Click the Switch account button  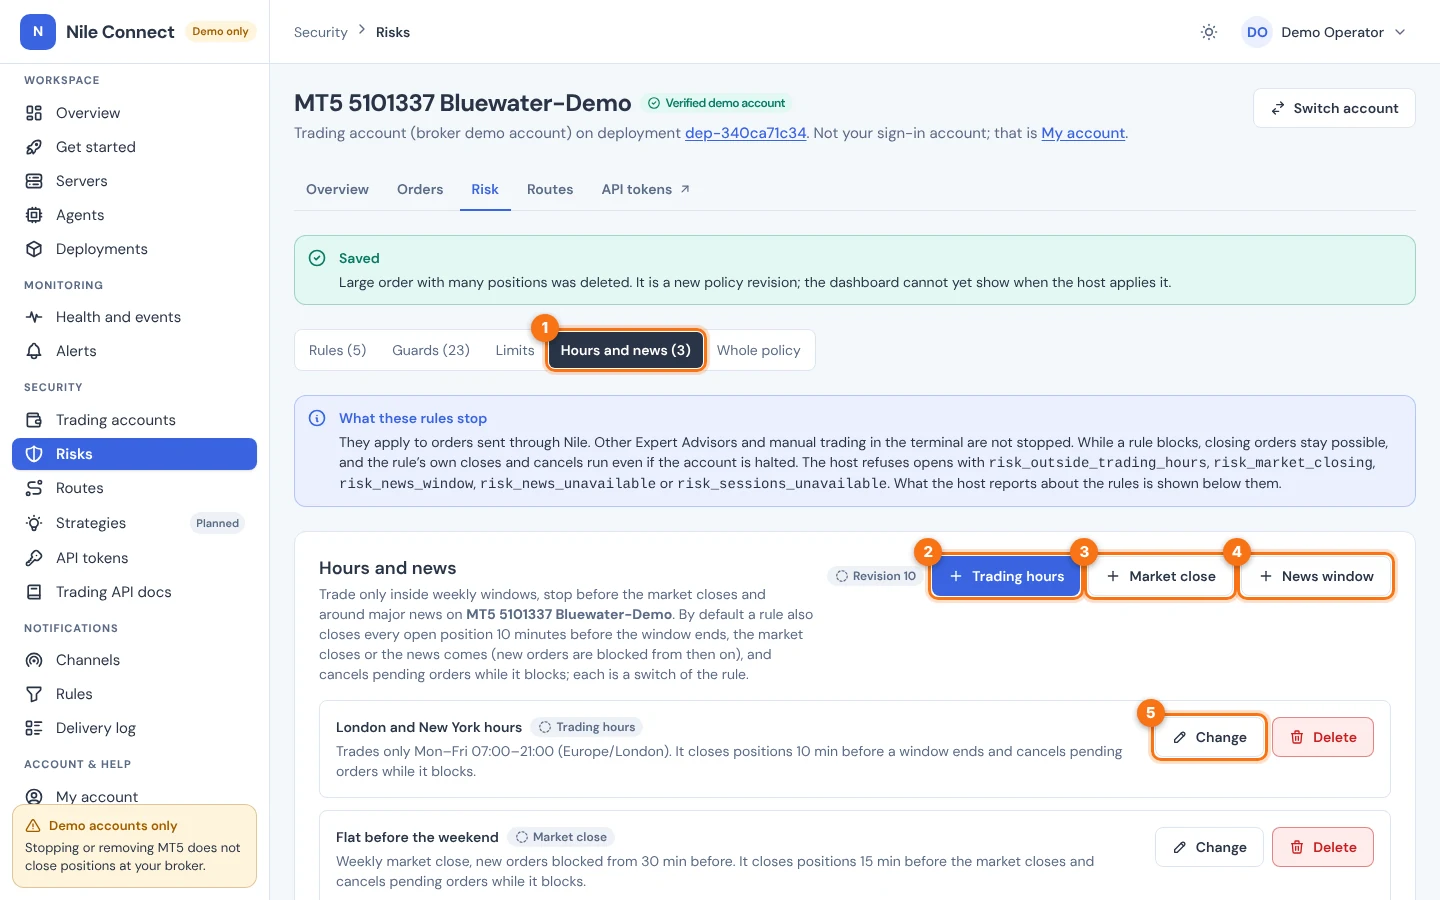tap(1334, 108)
